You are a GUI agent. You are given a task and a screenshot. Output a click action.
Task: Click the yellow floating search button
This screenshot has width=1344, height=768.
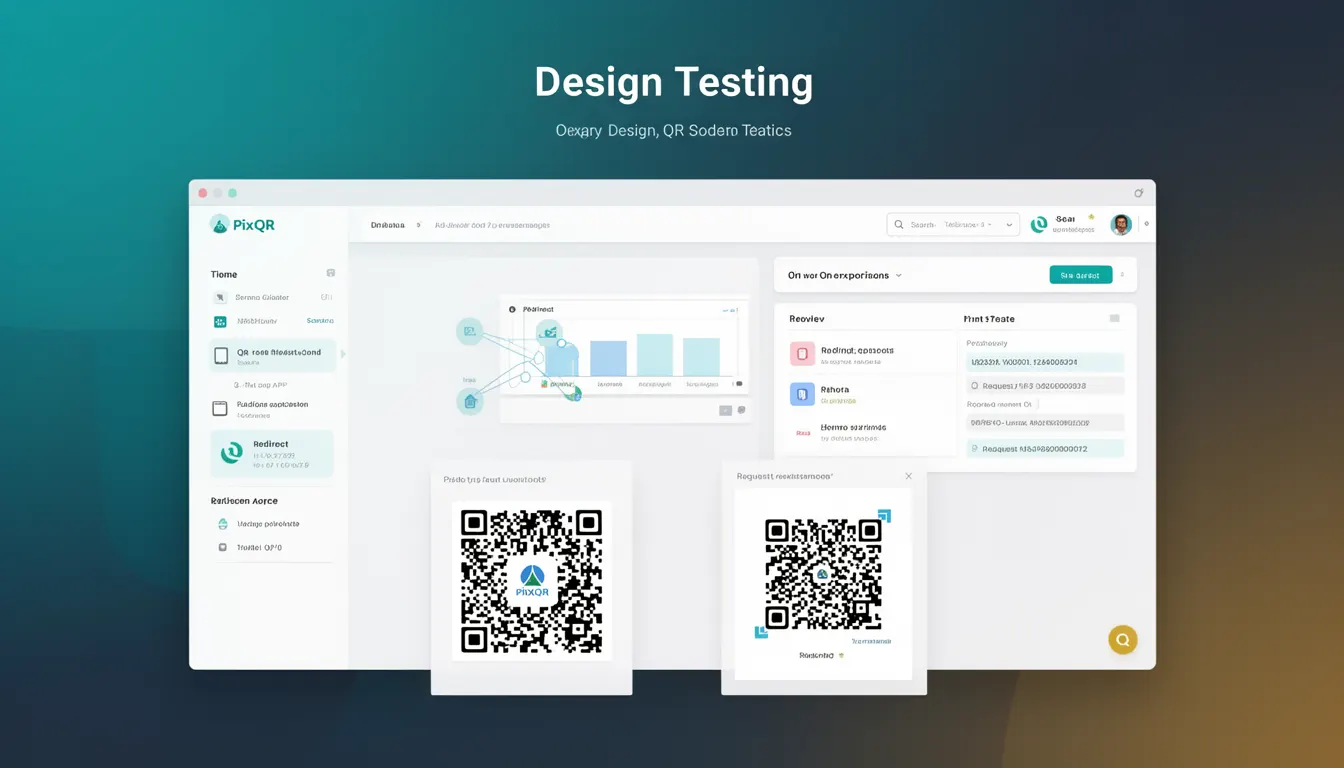(x=1123, y=640)
